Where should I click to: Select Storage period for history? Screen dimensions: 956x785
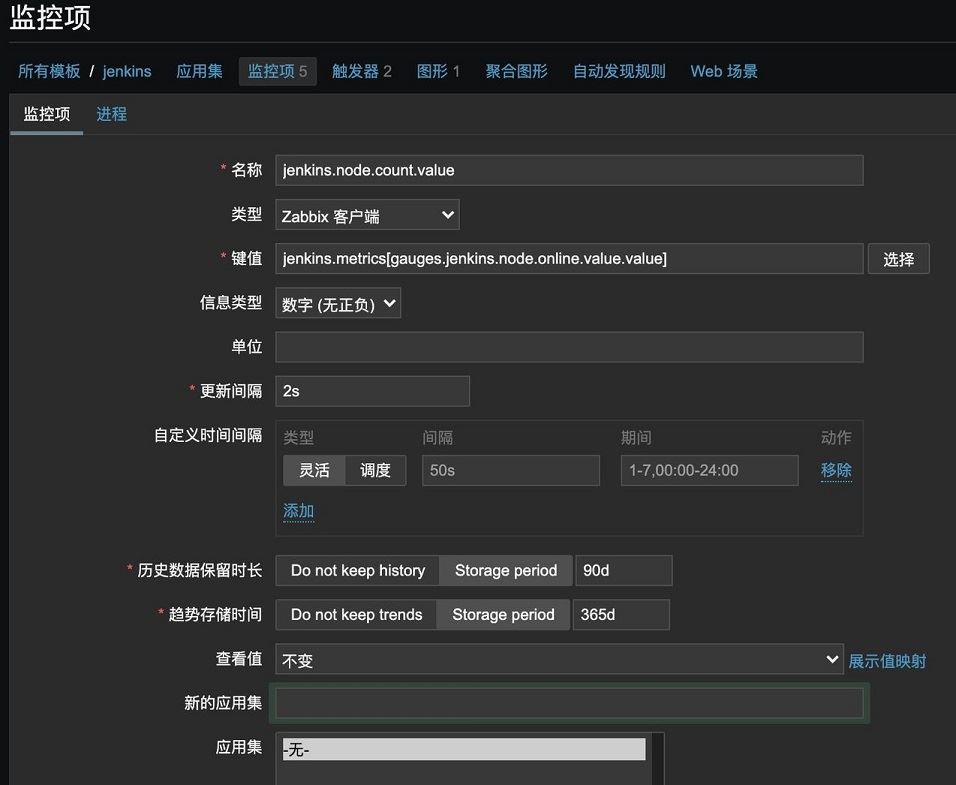point(506,570)
